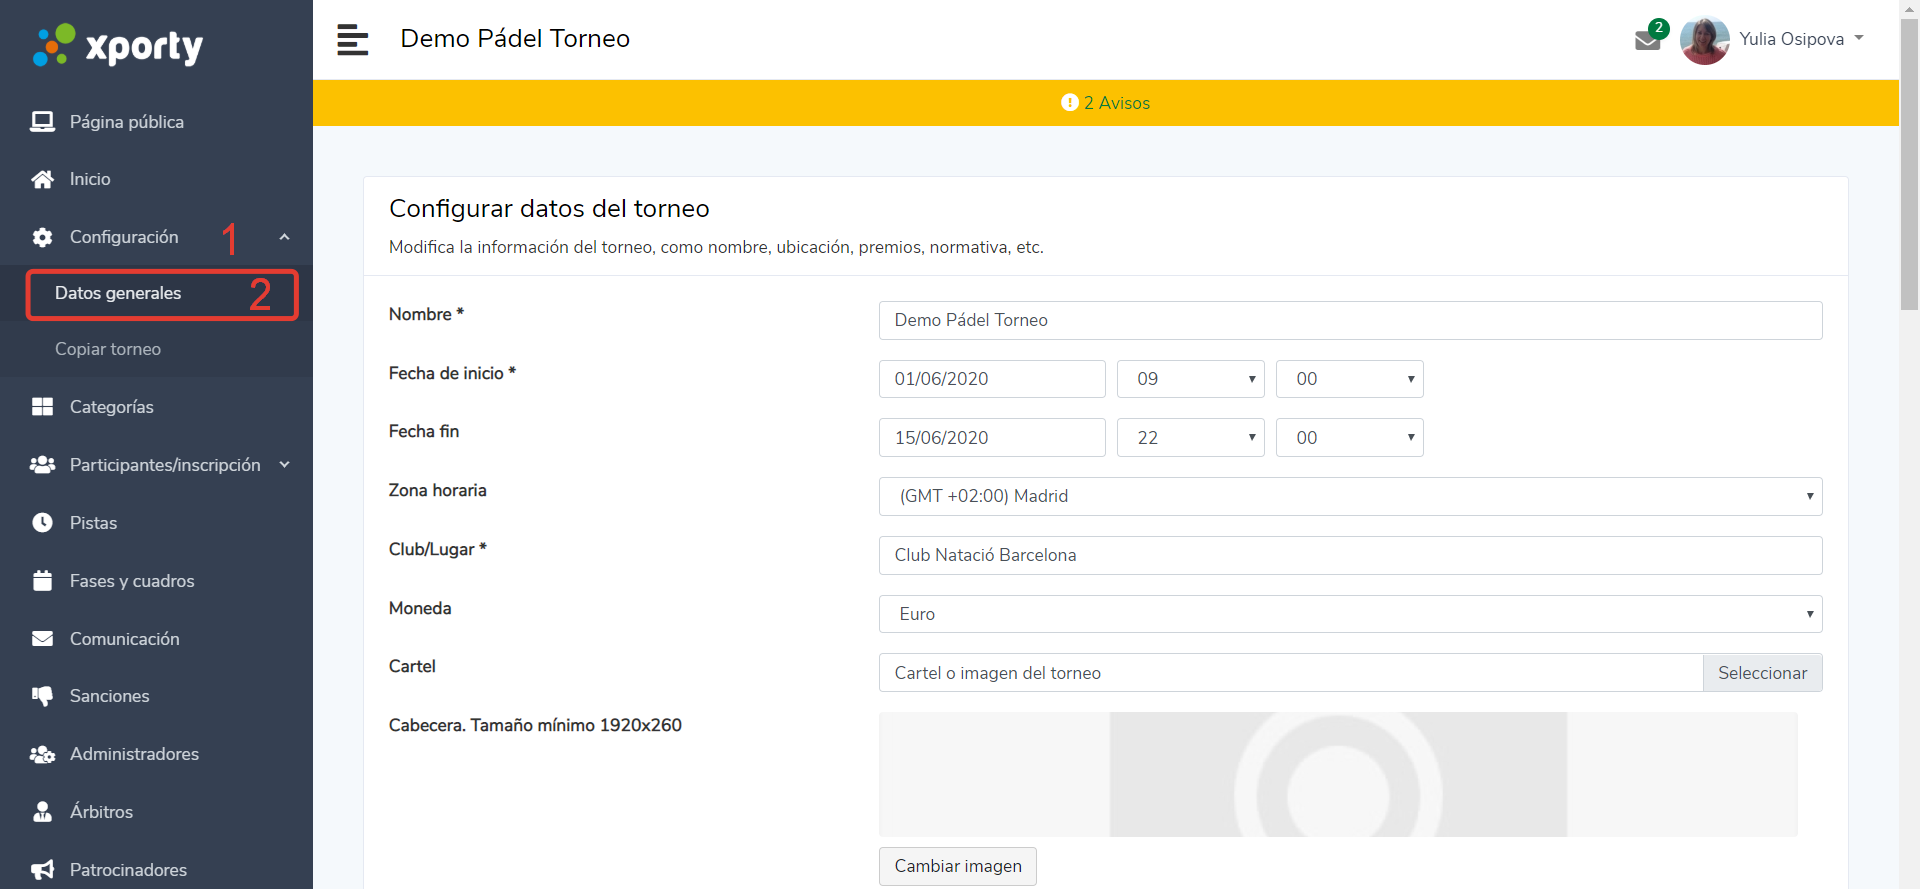
Task: Click the Página pública laptop icon
Action: 42,122
